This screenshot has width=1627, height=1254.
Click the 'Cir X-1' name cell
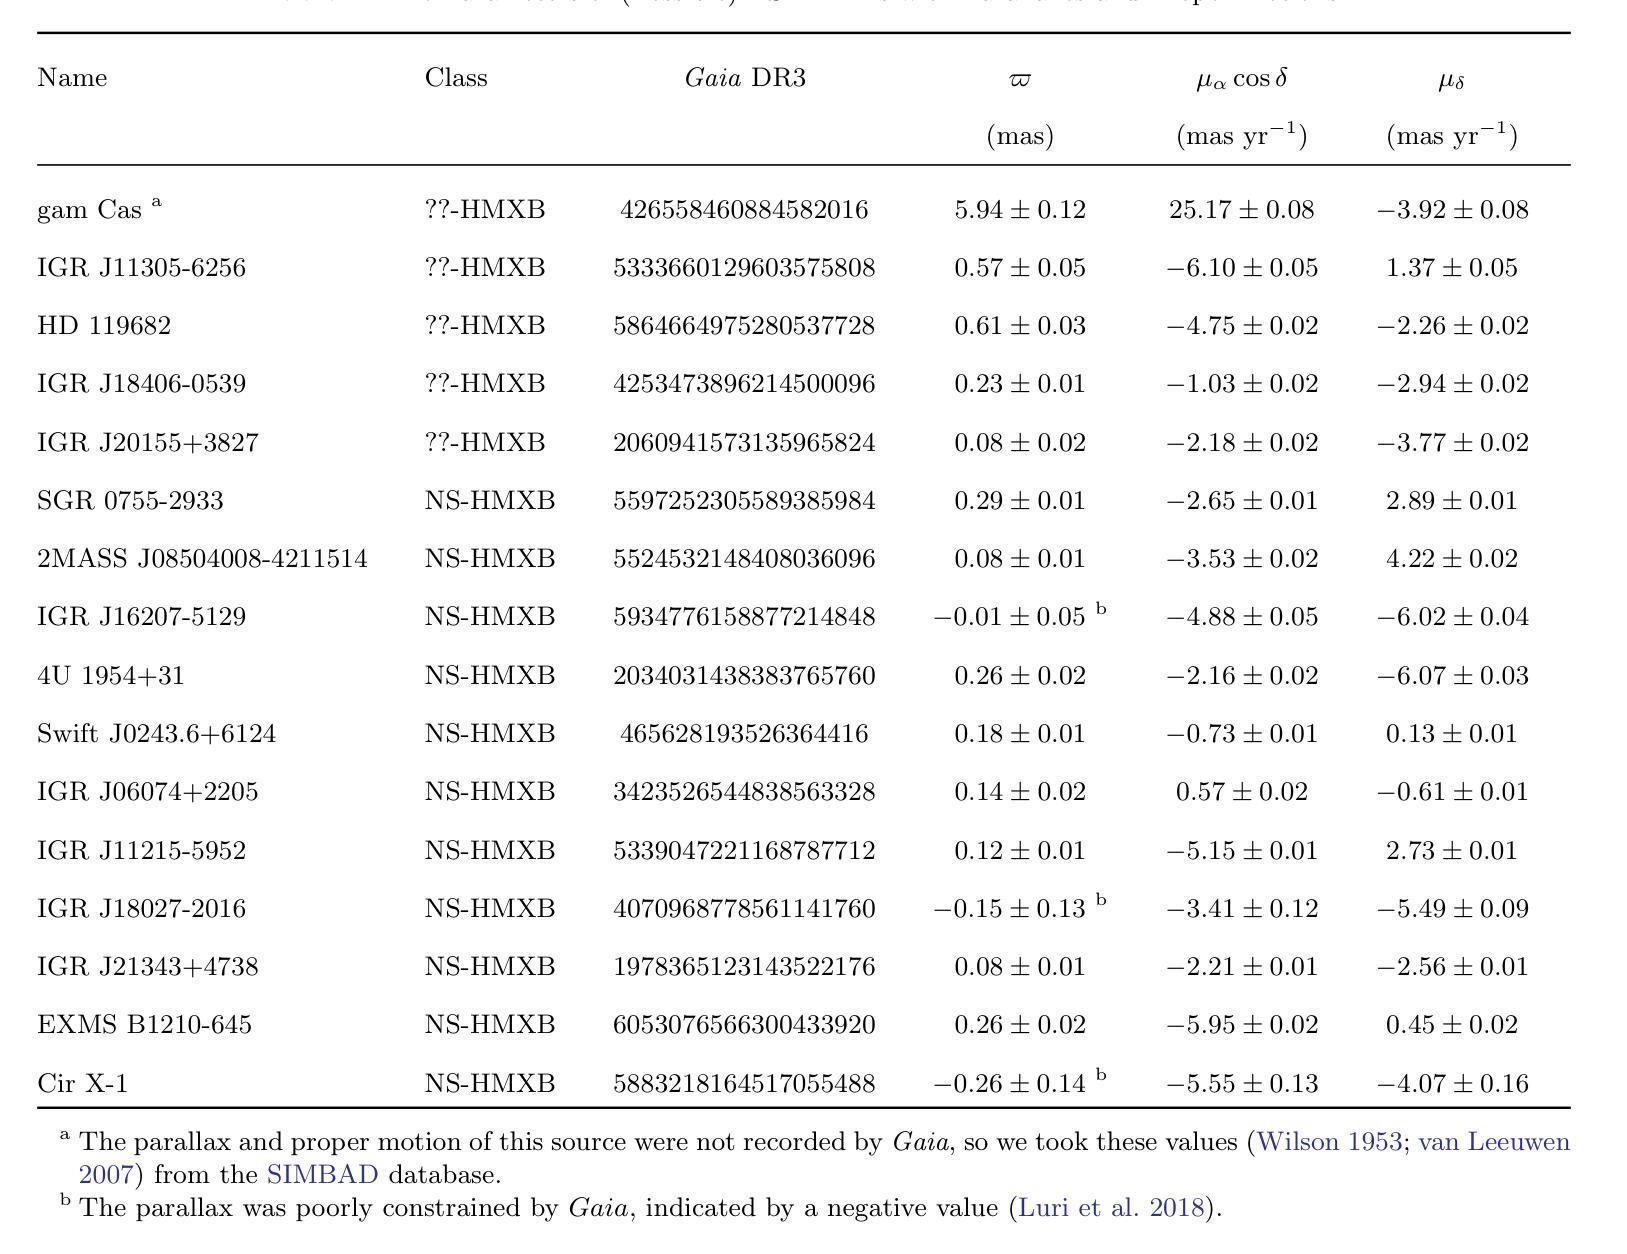click(82, 1084)
